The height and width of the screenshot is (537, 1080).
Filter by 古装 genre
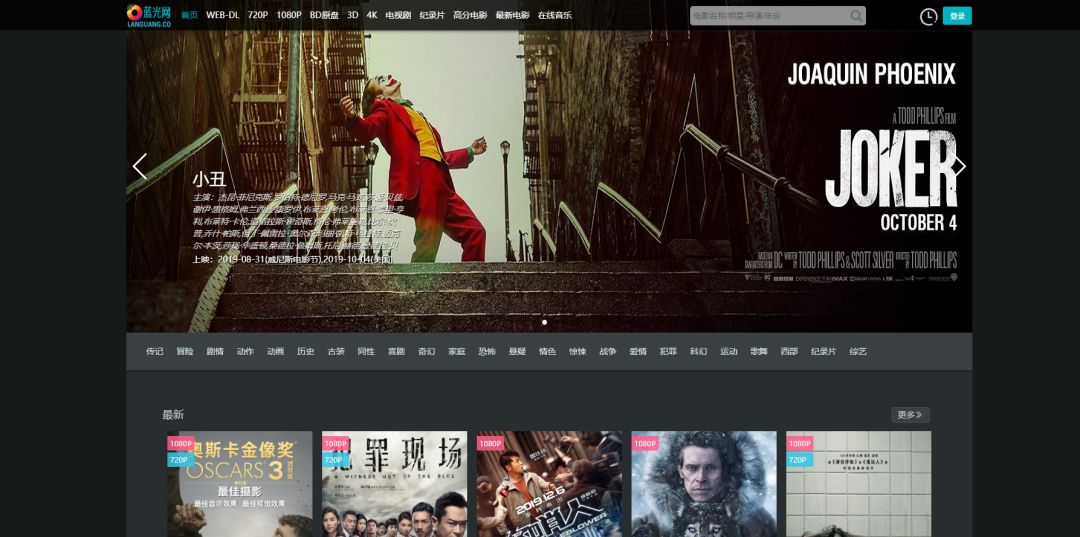click(336, 352)
